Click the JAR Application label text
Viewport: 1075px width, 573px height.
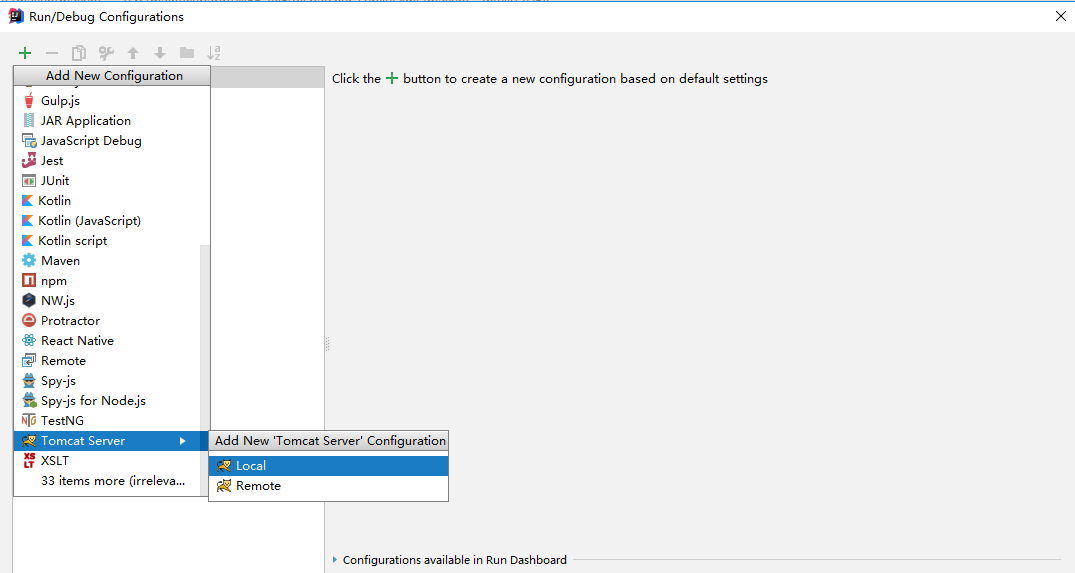point(86,121)
